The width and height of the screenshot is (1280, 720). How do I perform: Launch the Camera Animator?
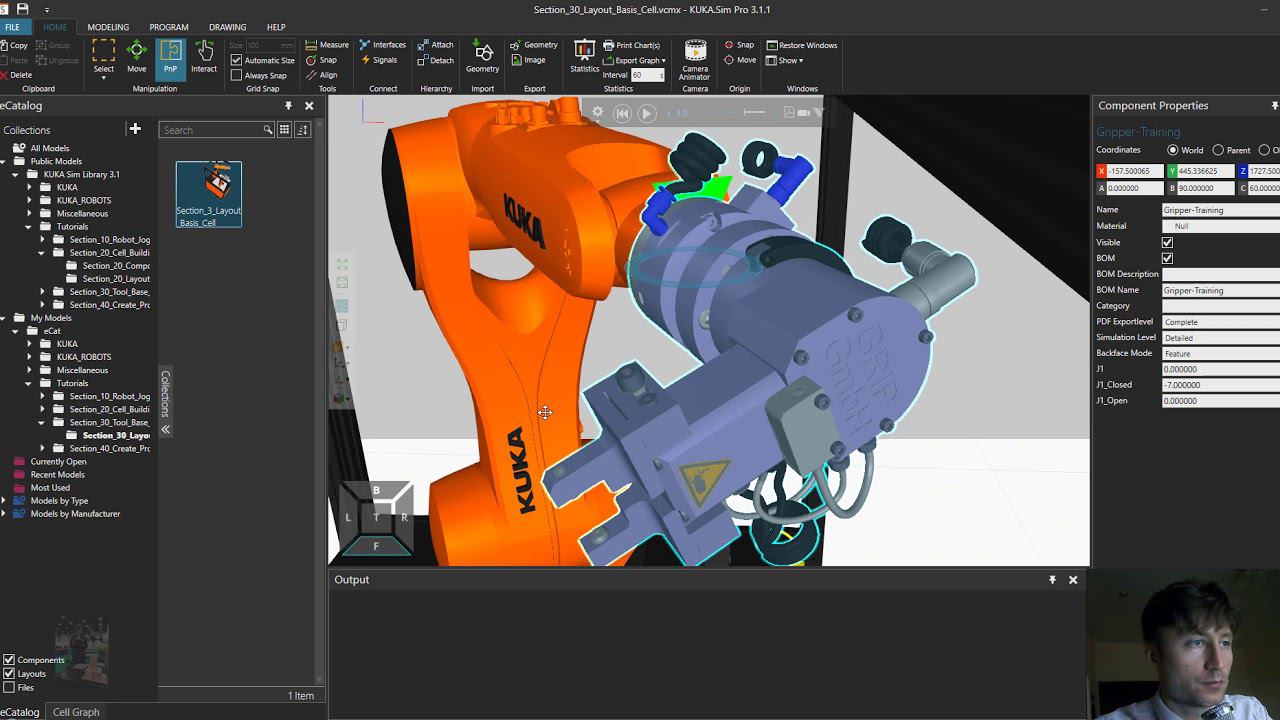click(694, 60)
